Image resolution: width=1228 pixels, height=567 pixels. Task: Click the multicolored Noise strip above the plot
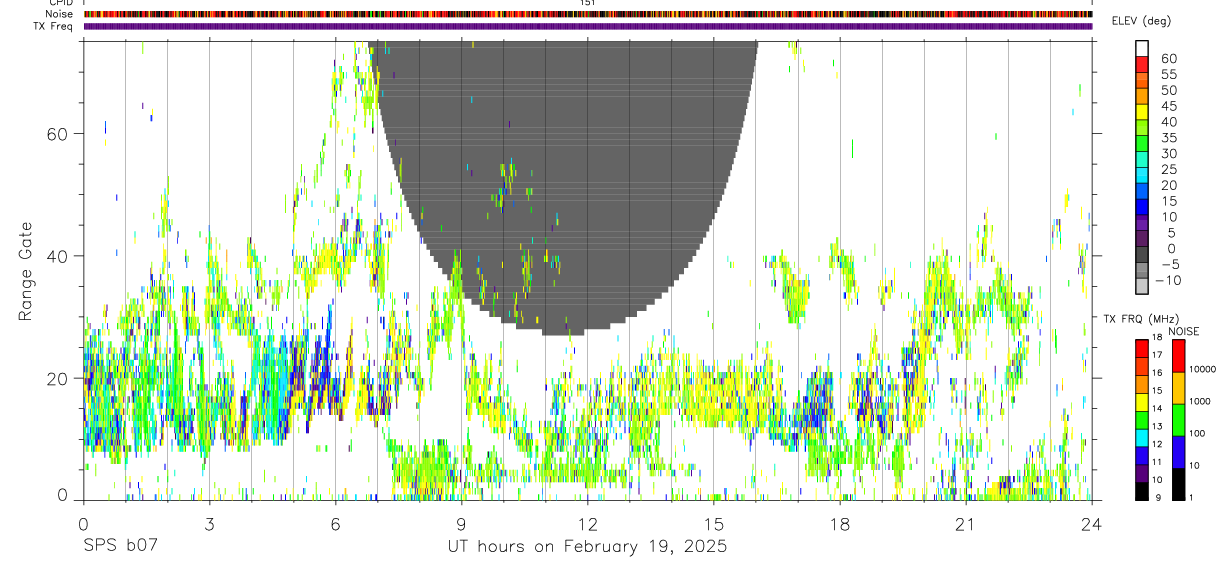tap(587, 14)
